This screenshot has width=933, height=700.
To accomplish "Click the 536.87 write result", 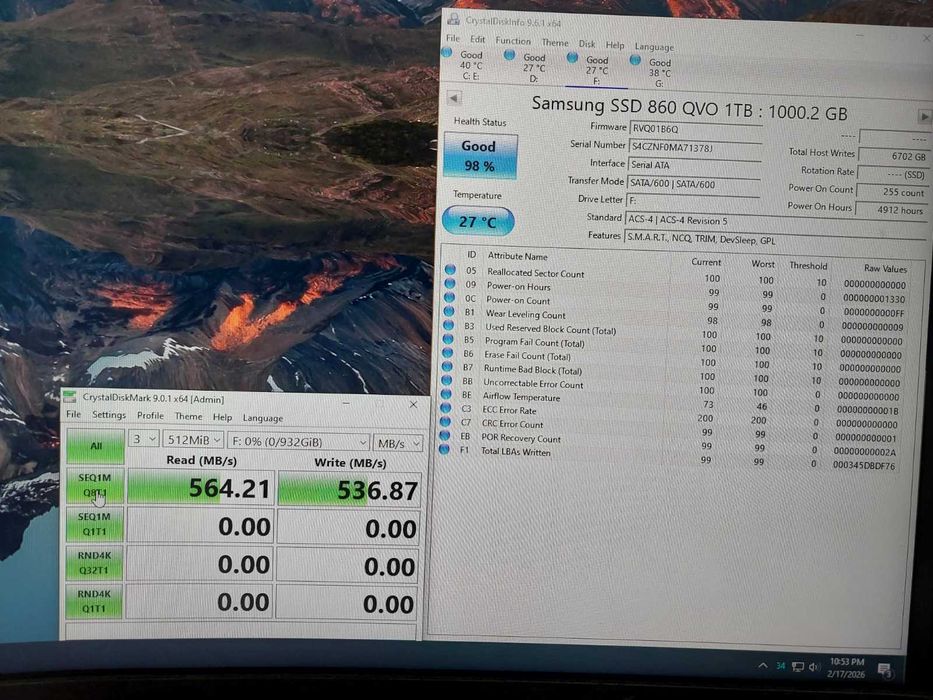I will coord(349,490).
